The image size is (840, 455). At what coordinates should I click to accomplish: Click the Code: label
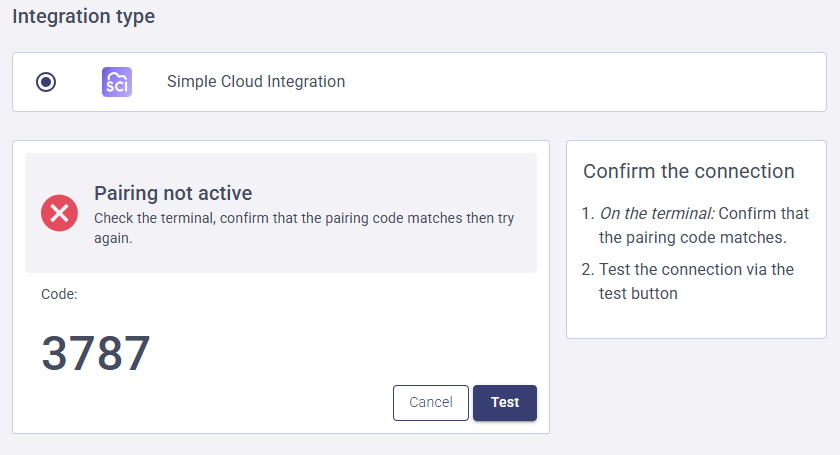pos(59,294)
